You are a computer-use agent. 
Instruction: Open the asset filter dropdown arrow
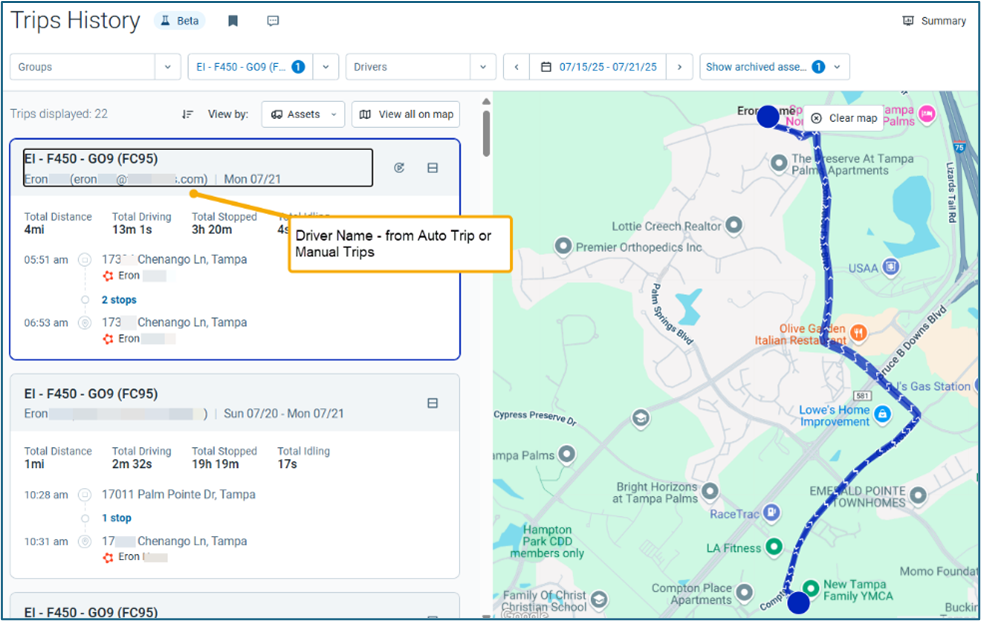(326, 67)
